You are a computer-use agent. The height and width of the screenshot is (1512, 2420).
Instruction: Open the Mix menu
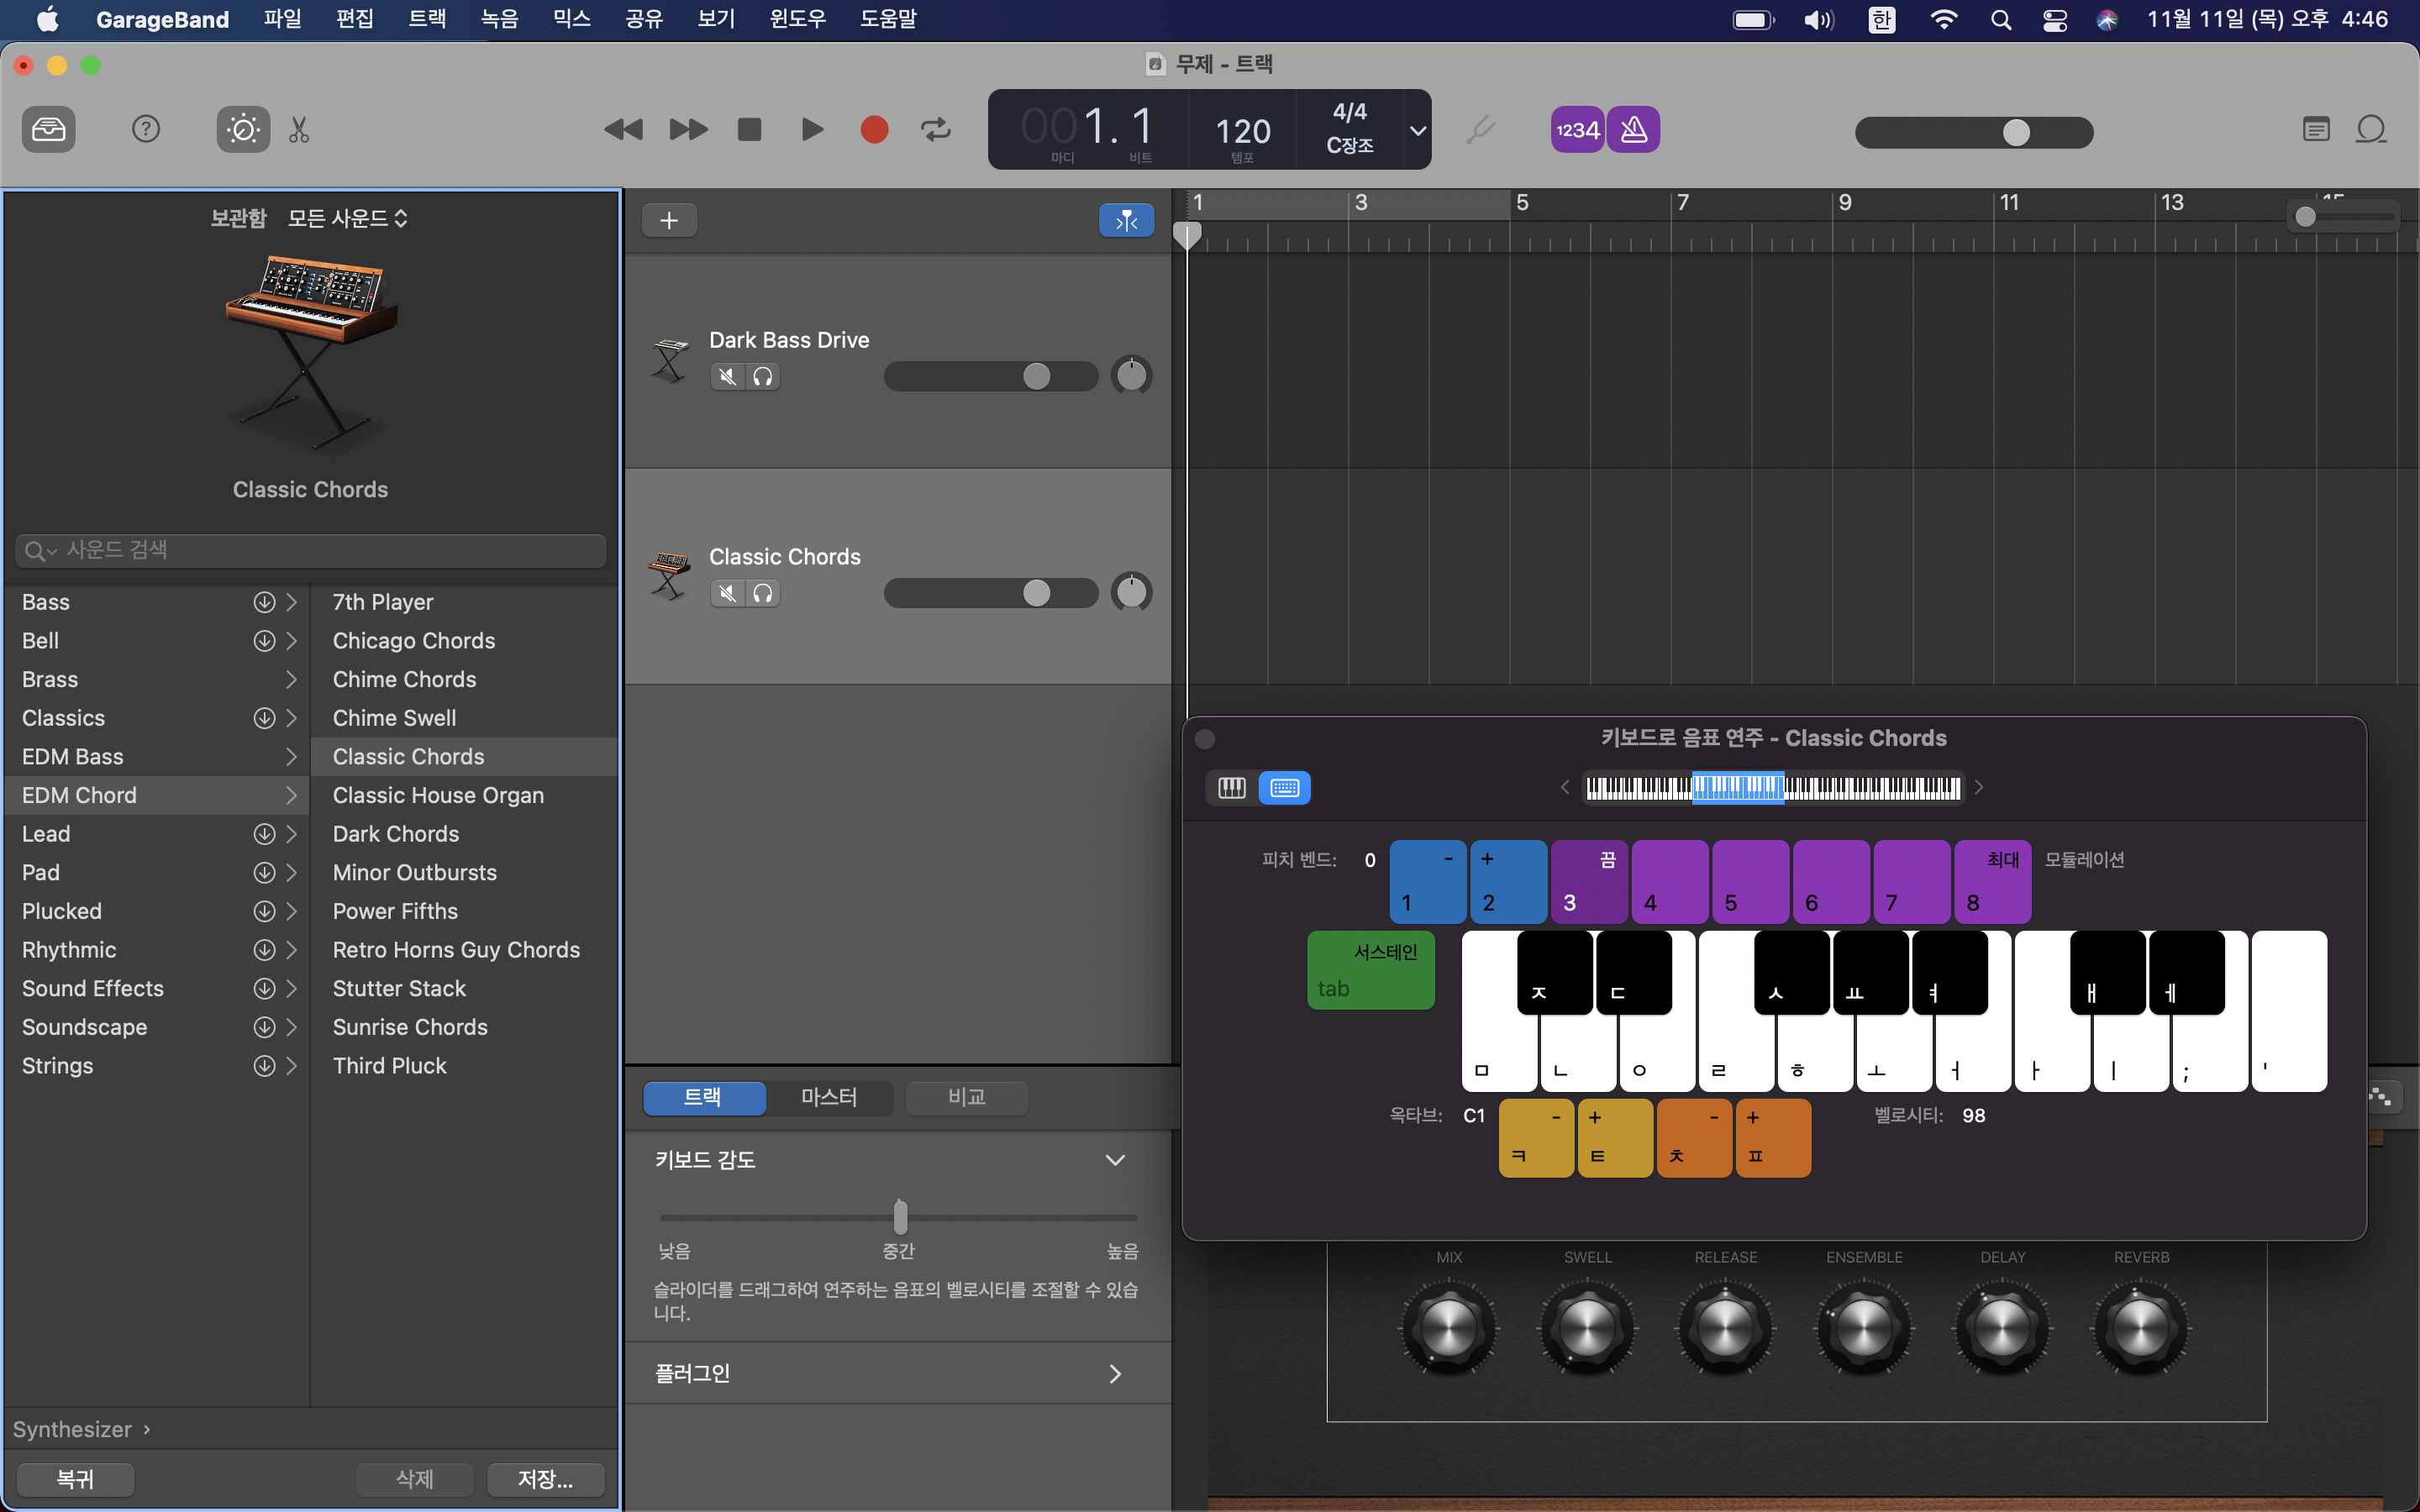click(x=572, y=19)
